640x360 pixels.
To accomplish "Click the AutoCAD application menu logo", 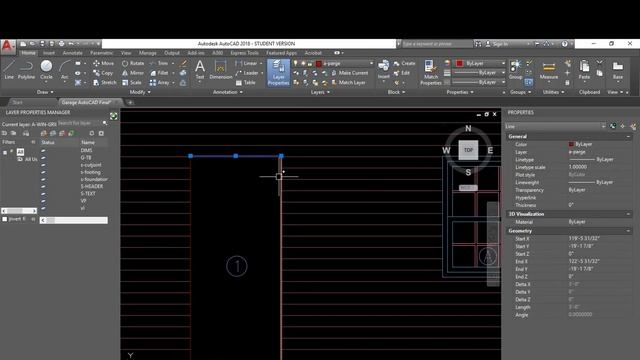I will (x=8, y=46).
